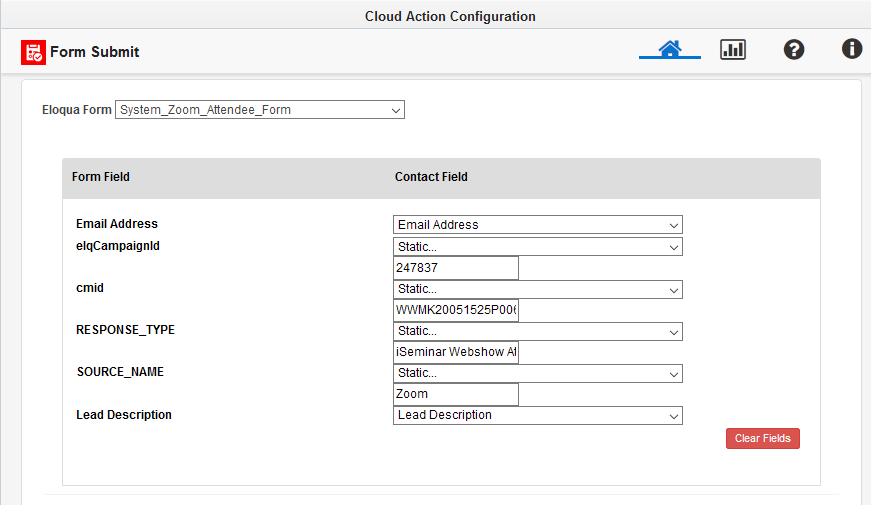Click the Form Submit app icon

coord(33,52)
